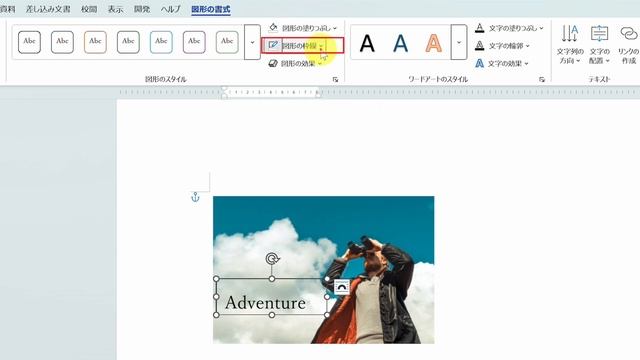Apply the black A WordArt style

[x=367, y=43]
